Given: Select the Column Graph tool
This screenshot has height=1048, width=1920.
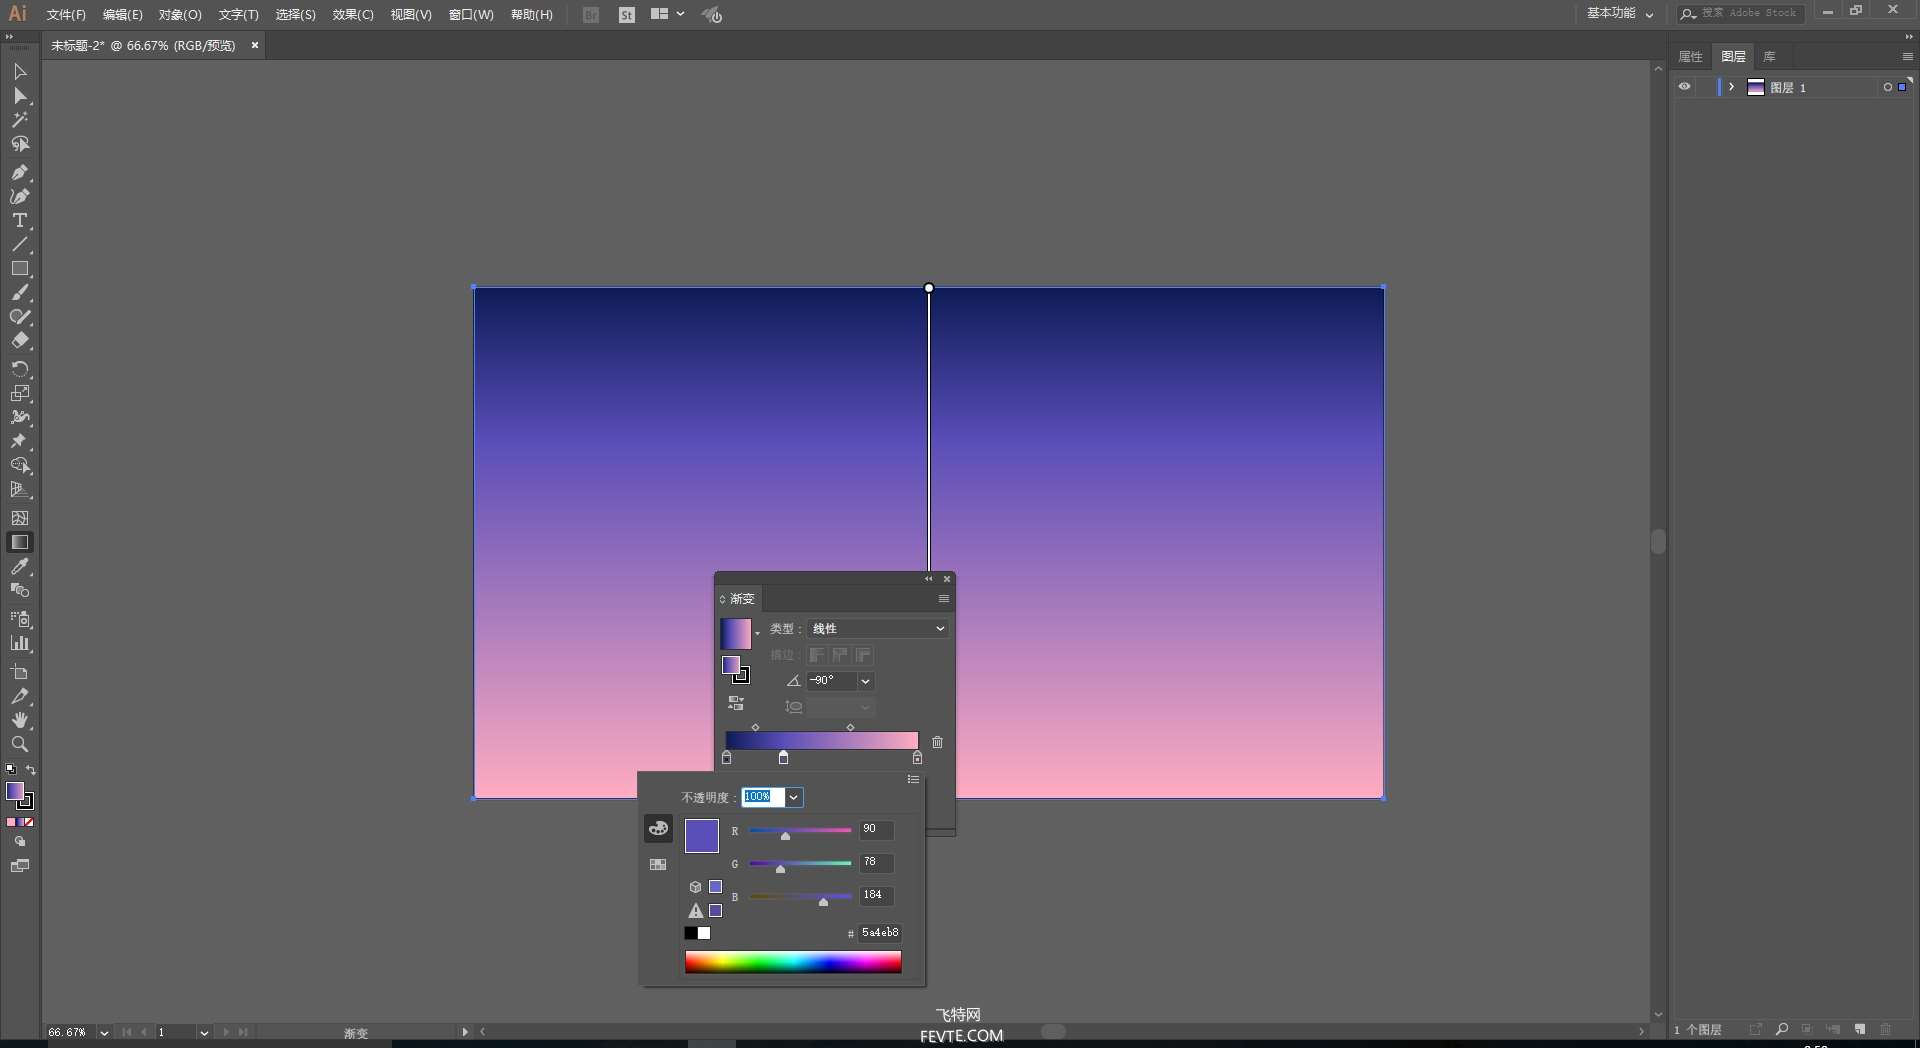Looking at the screenshot, I should pos(20,643).
